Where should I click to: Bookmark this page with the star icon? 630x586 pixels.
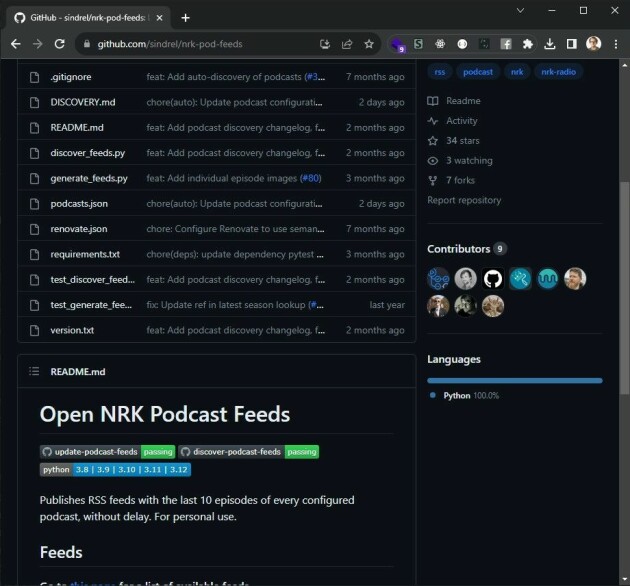pyautogui.click(x=369, y=44)
